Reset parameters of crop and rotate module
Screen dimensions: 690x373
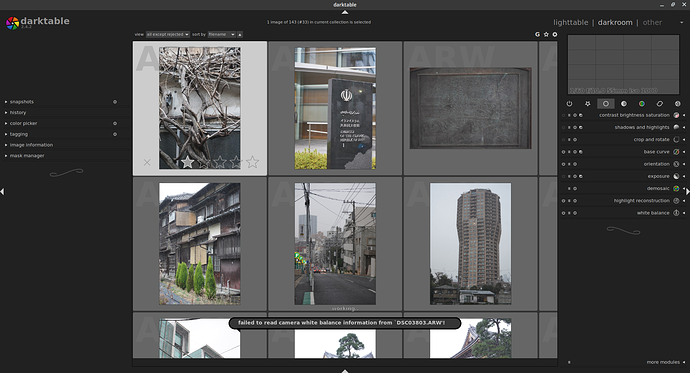coord(575,139)
